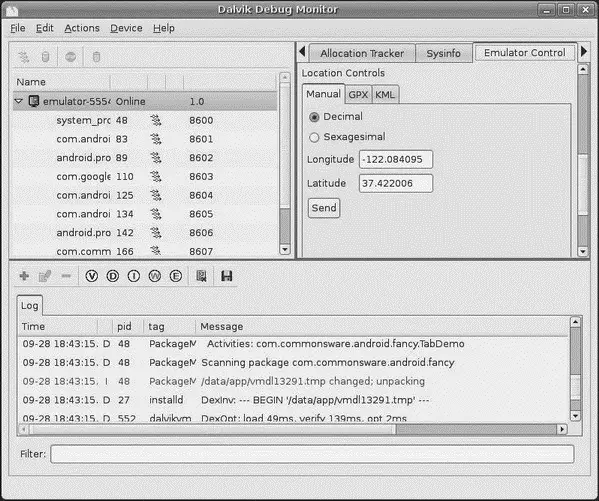This screenshot has height=501, width=599.
Task: Click the delete log filter minus icon
Action: (x=66, y=276)
